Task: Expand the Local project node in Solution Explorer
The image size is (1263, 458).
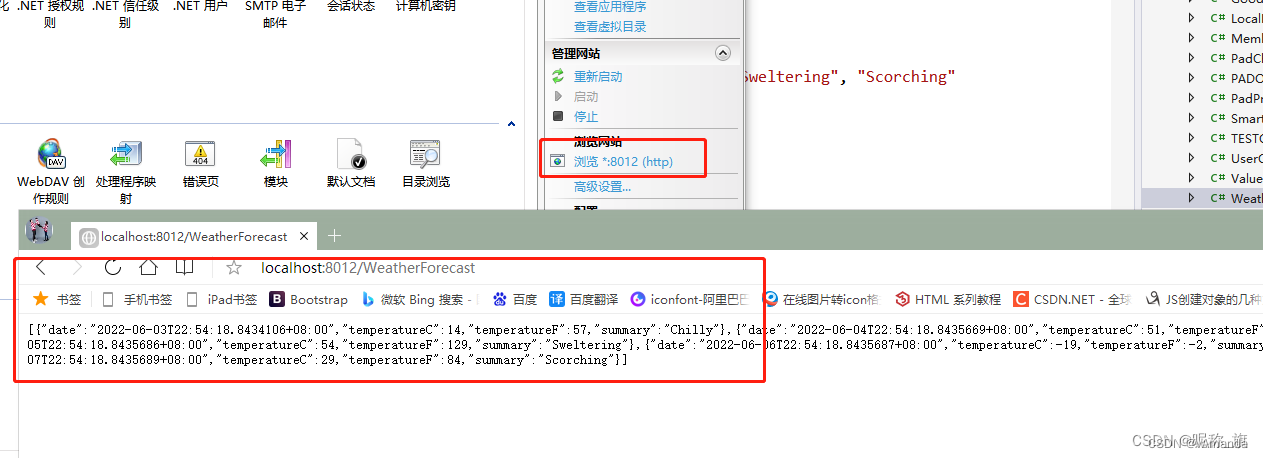Action: pyautogui.click(x=1191, y=18)
